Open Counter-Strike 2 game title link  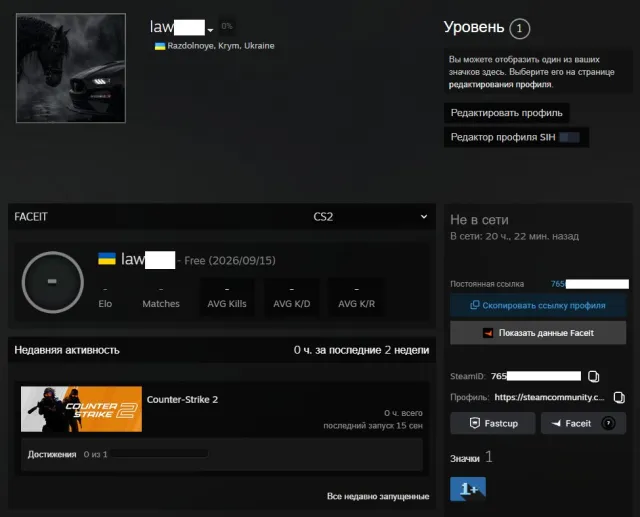[x=182, y=399]
